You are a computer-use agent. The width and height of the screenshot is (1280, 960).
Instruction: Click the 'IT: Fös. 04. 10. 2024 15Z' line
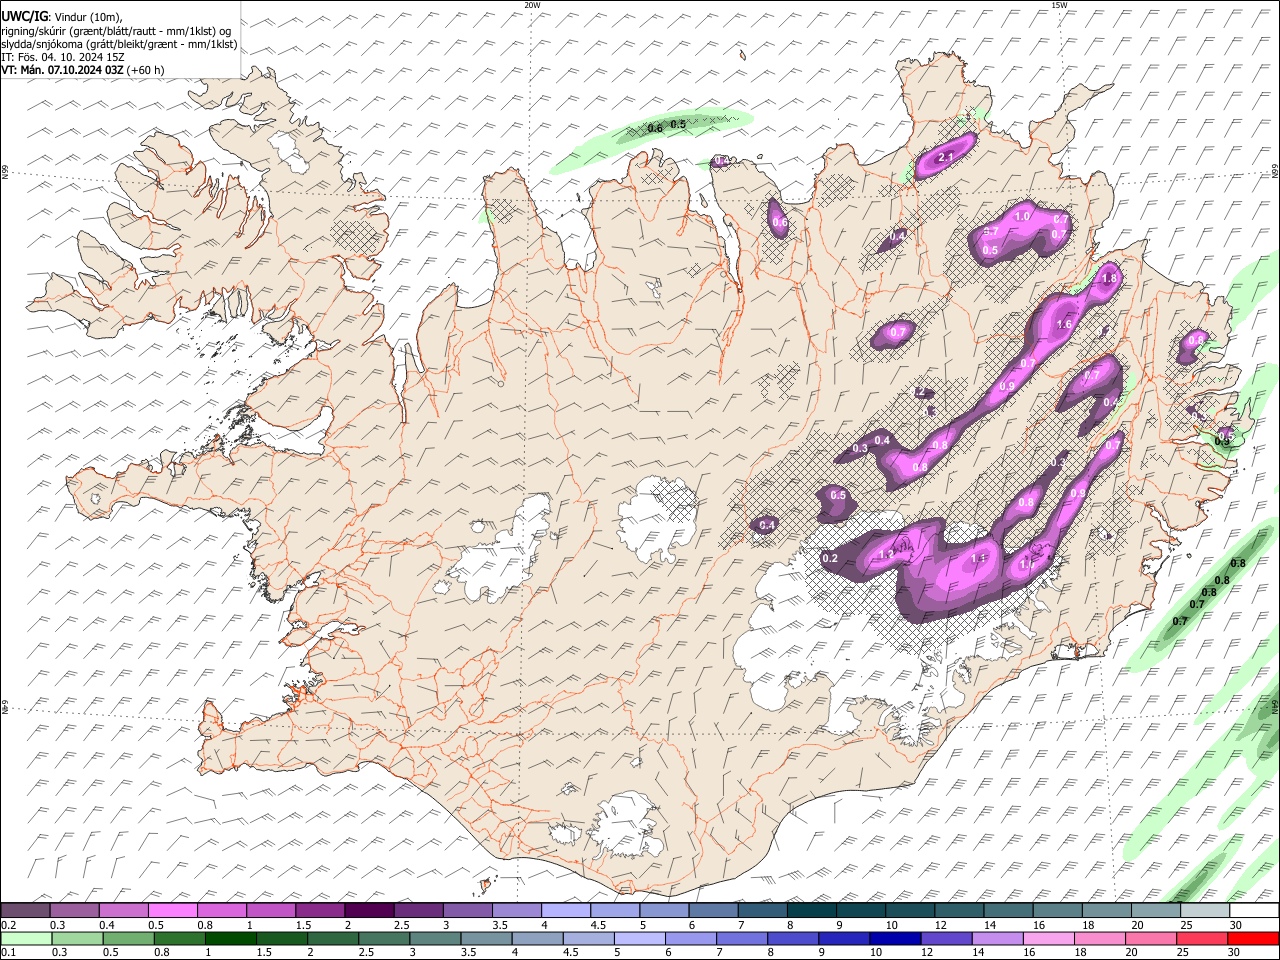coord(62,57)
